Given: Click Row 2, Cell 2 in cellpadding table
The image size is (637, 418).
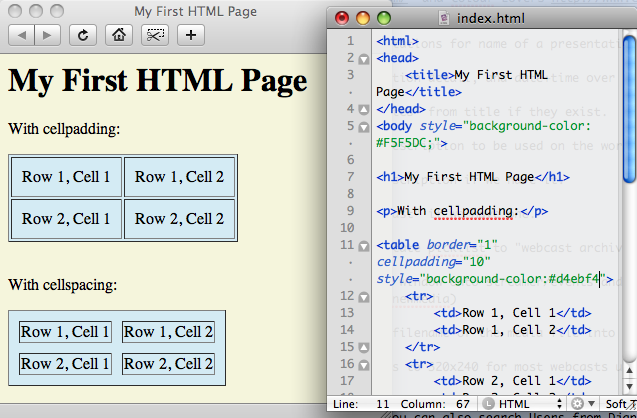Looking at the screenshot, I should pos(179,219).
